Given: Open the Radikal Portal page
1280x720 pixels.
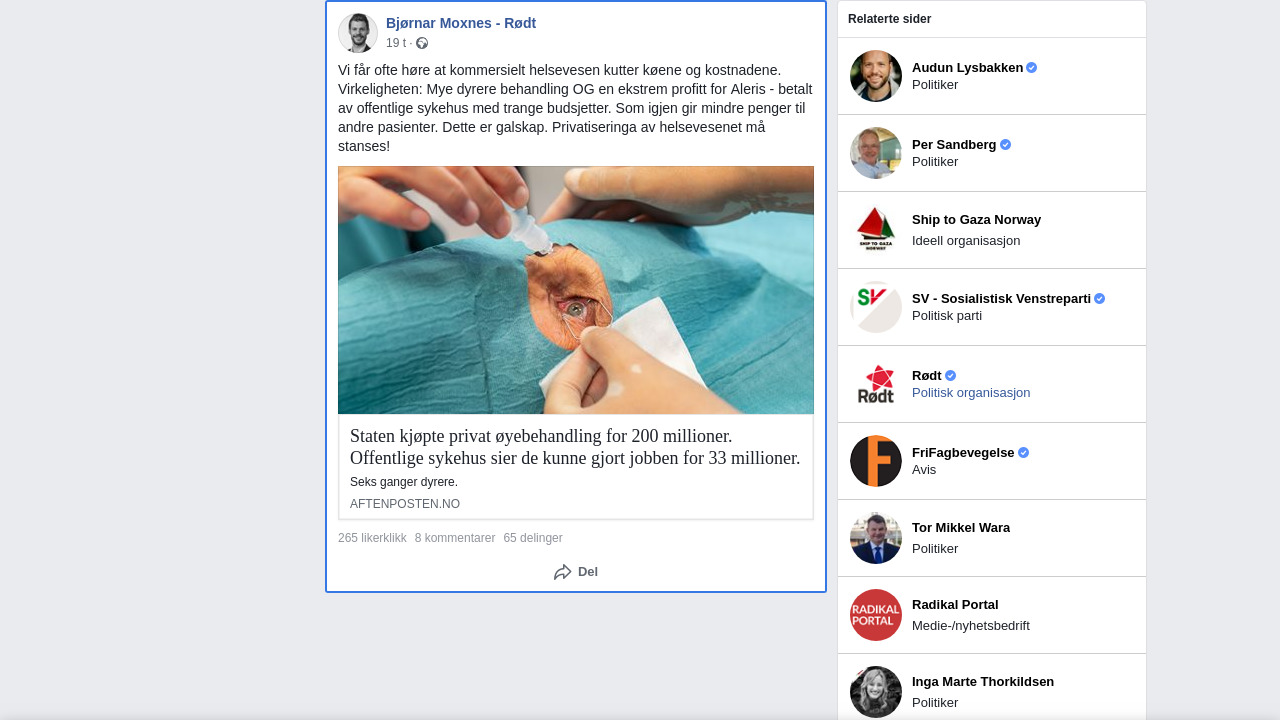Looking at the screenshot, I should [x=955, y=605].
